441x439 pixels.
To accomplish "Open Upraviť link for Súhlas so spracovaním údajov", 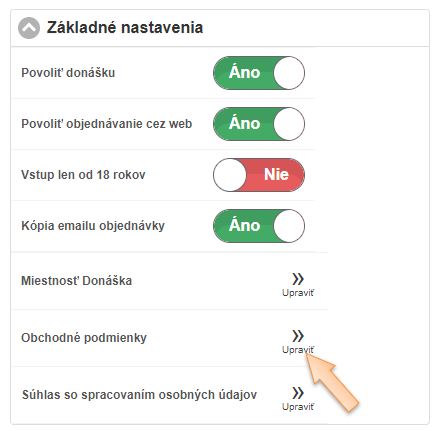I will (298, 407).
